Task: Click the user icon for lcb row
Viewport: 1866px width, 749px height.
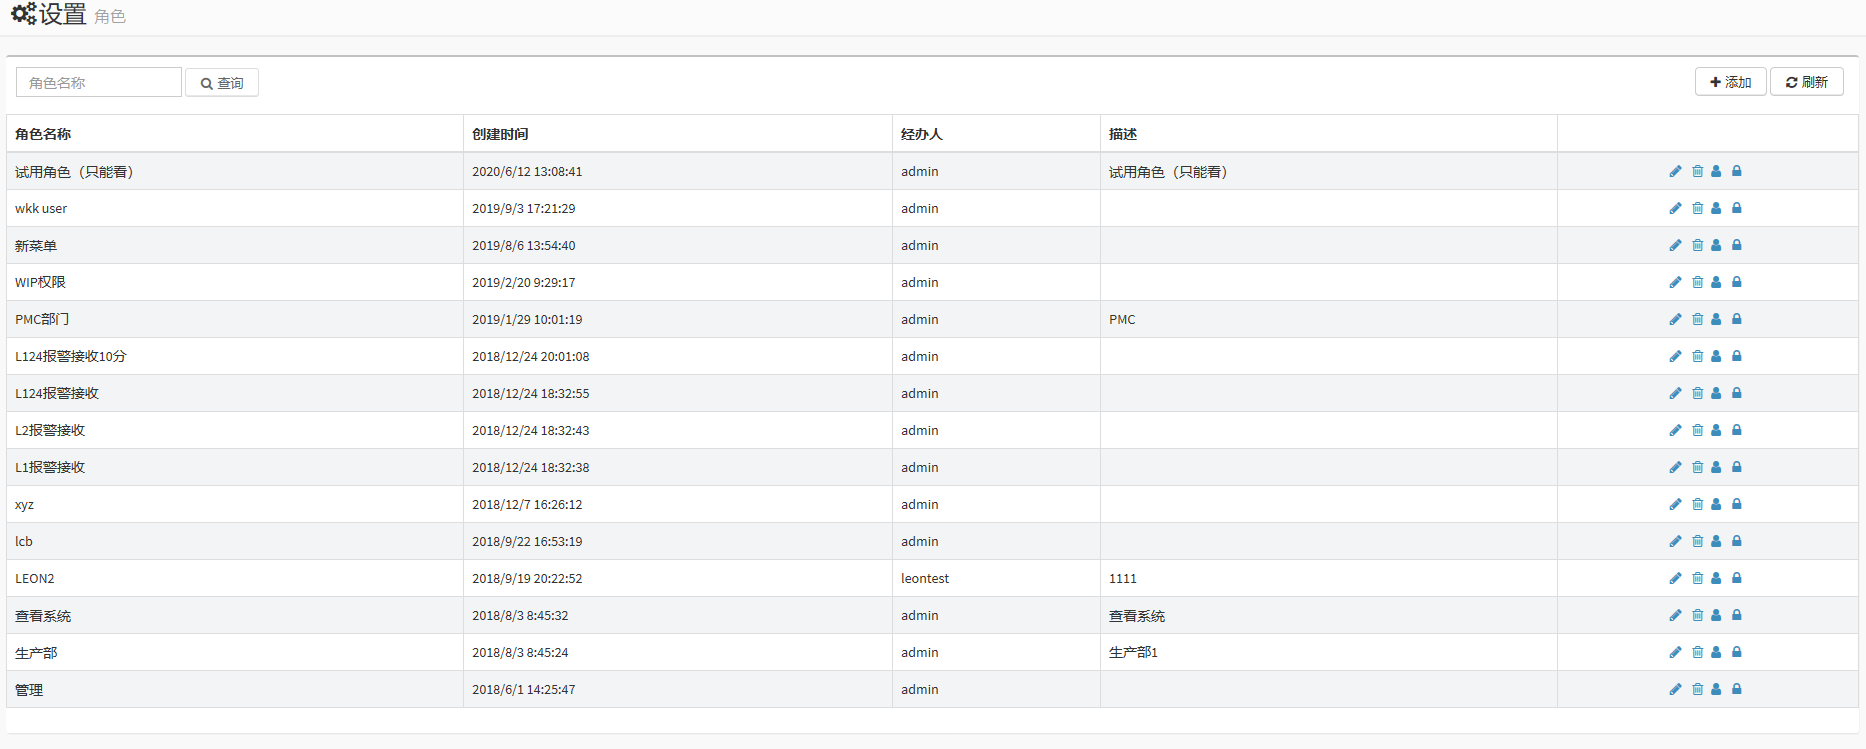Action: [1716, 541]
